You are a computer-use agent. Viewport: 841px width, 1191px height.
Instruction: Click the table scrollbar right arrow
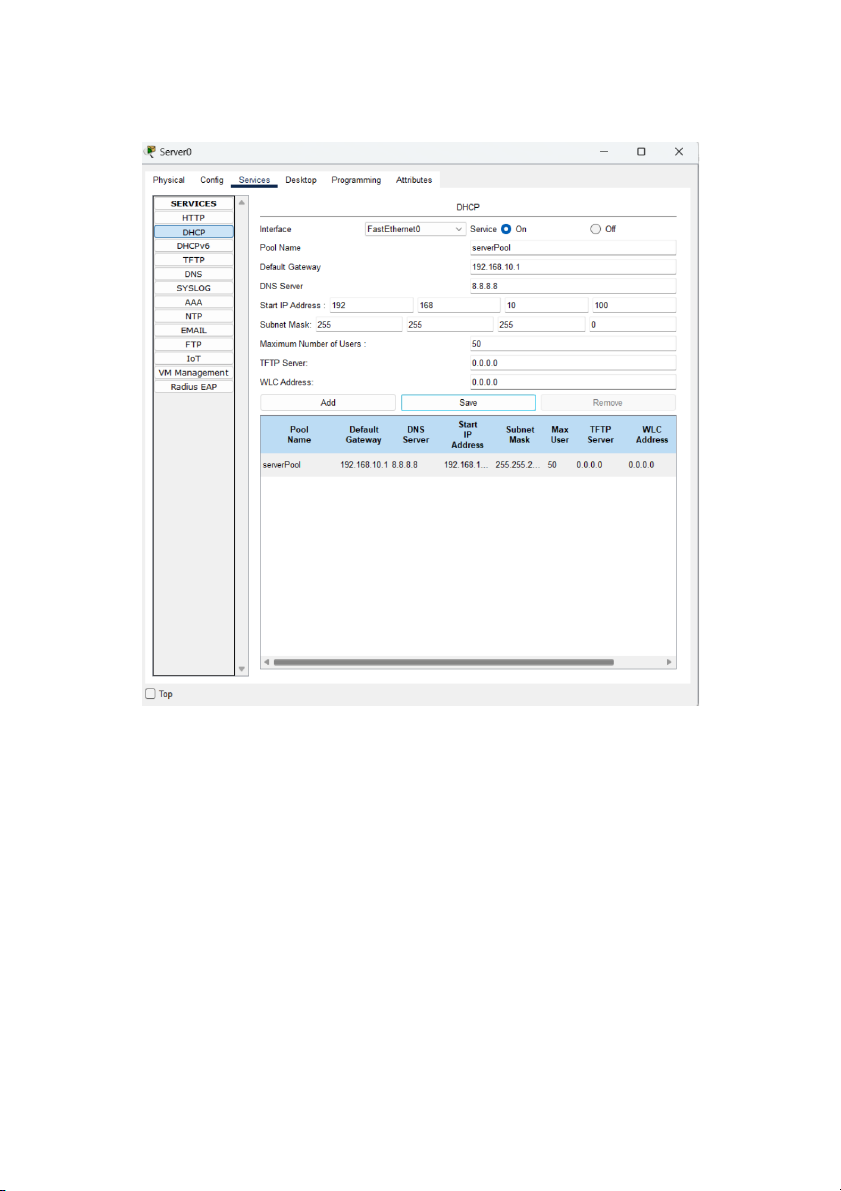point(669,662)
